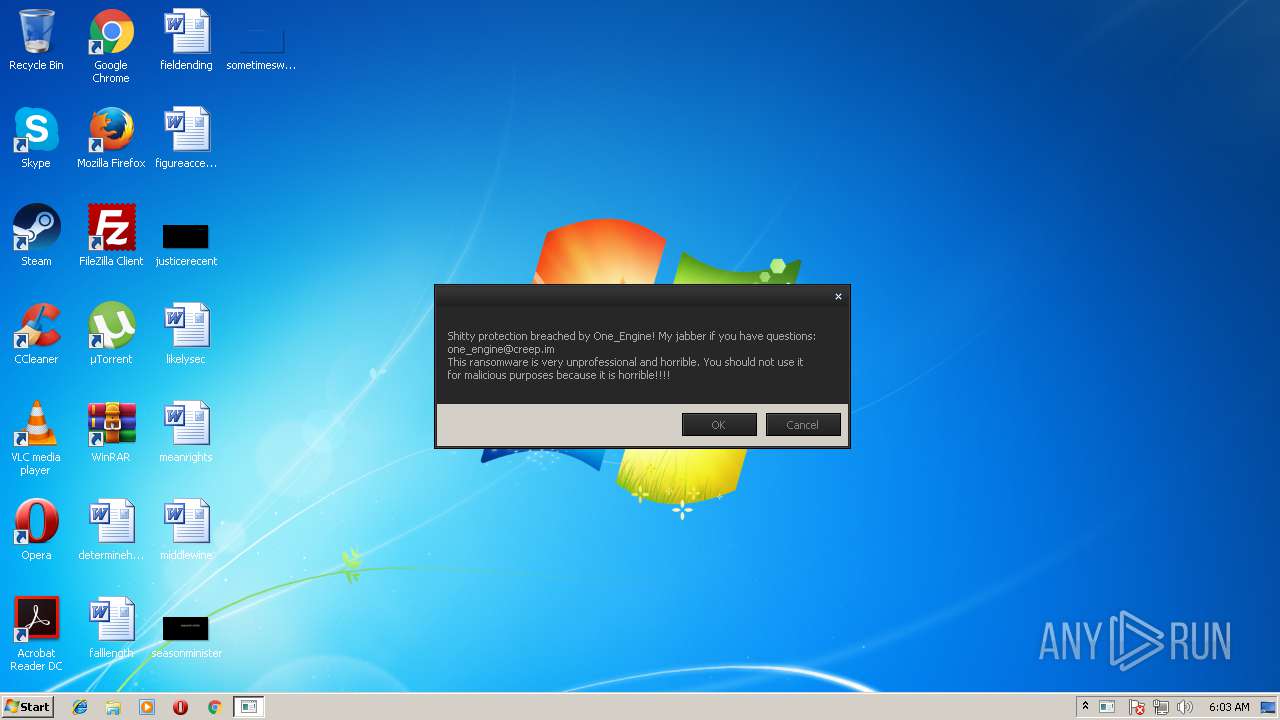This screenshot has width=1280, height=720.
Task: Open Chrome from the taskbar
Action: pyautogui.click(x=214, y=707)
